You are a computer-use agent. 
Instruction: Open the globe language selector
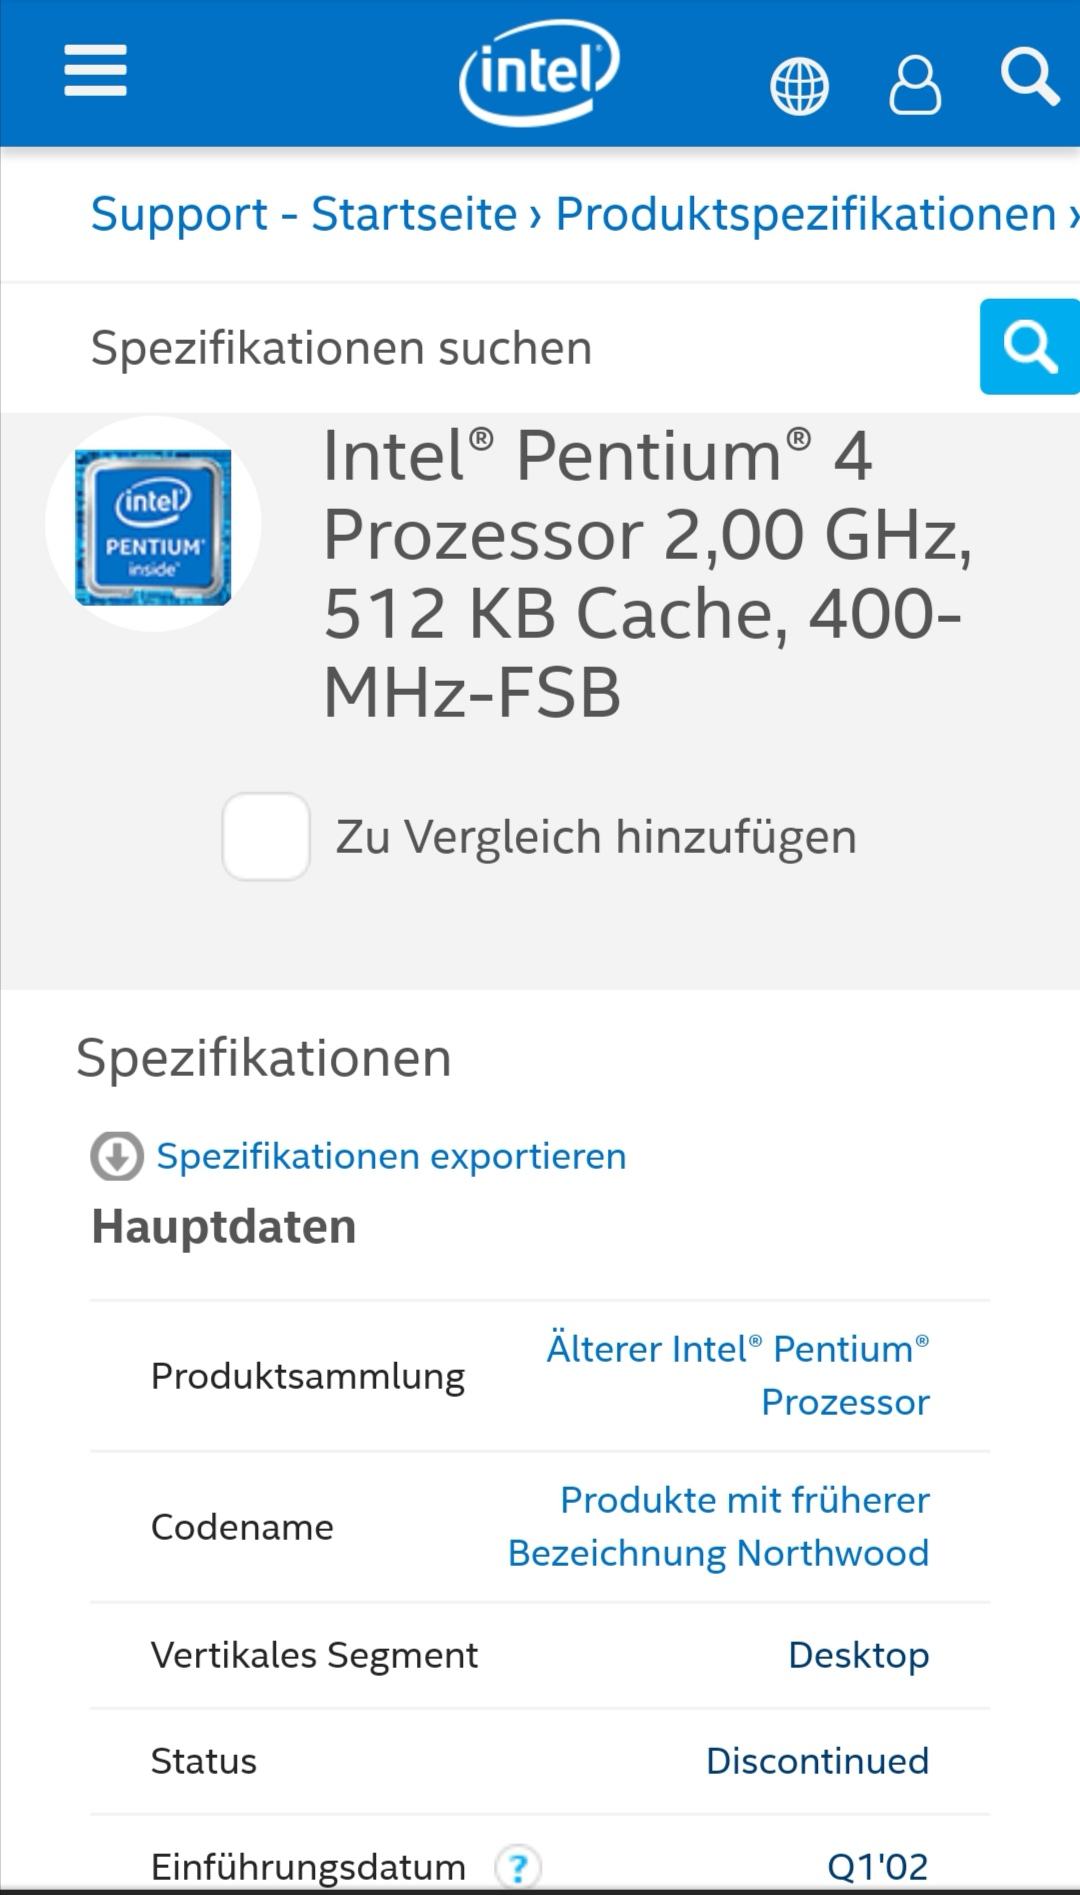tap(799, 86)
